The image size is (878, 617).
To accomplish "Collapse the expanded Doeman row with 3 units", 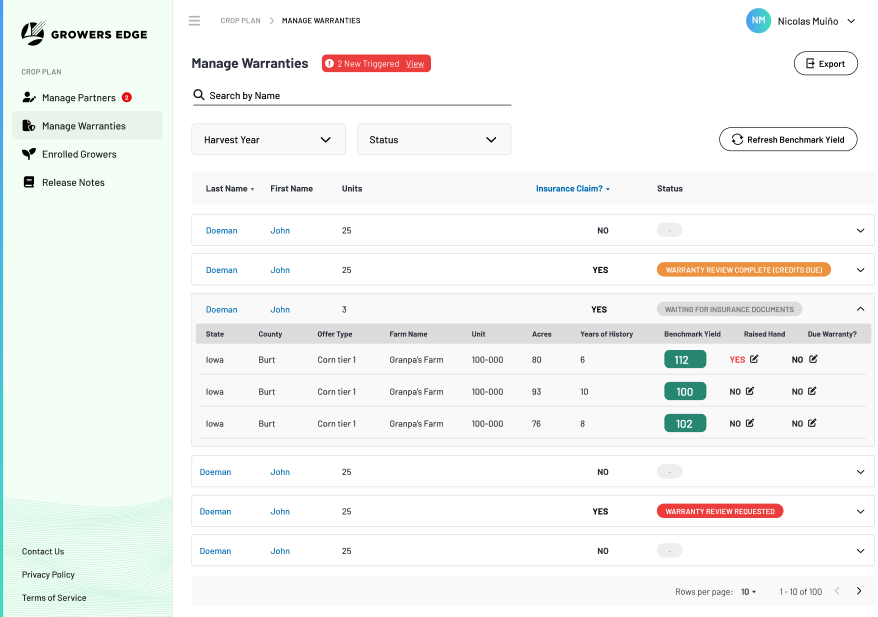I will pyautogui.click(x=861, y=309).
